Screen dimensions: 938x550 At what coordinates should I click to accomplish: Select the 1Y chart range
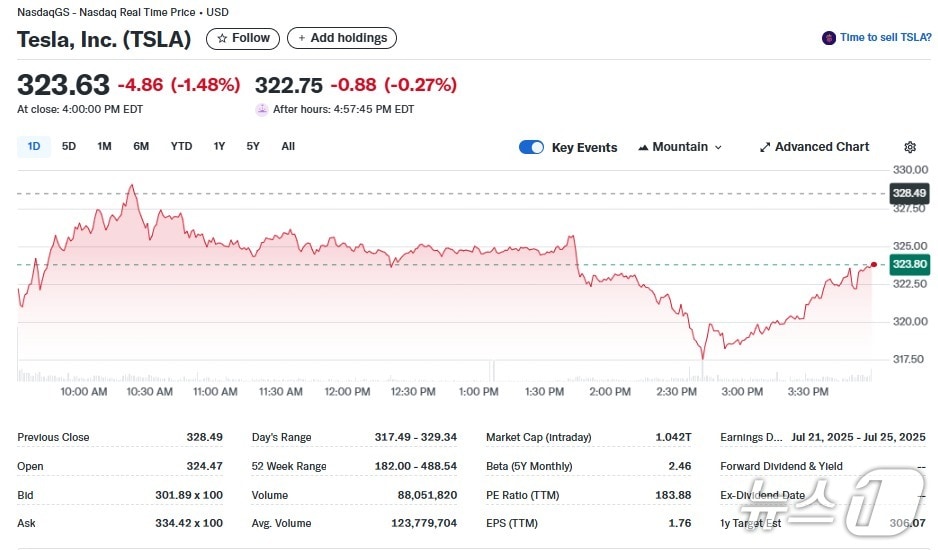(x=219, y=146)
